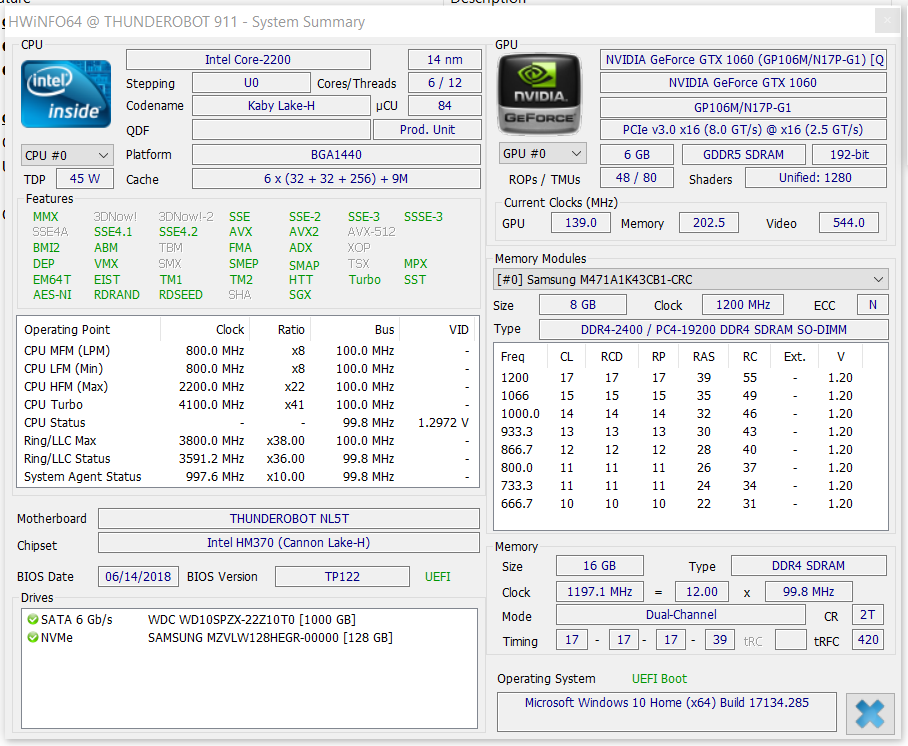Click the memory clock value 1197.1 MHz
Image resolution: width=908 pixels, height=746 pixels.
pos(599,592)
